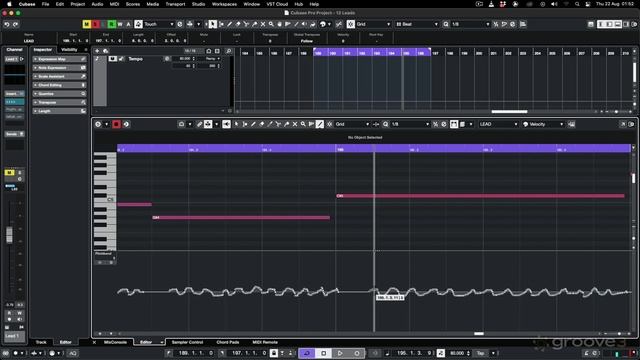Click the Stop button in transport bar
The width and height of the screenshot is (640, 360).
click(x=324, y=353)
